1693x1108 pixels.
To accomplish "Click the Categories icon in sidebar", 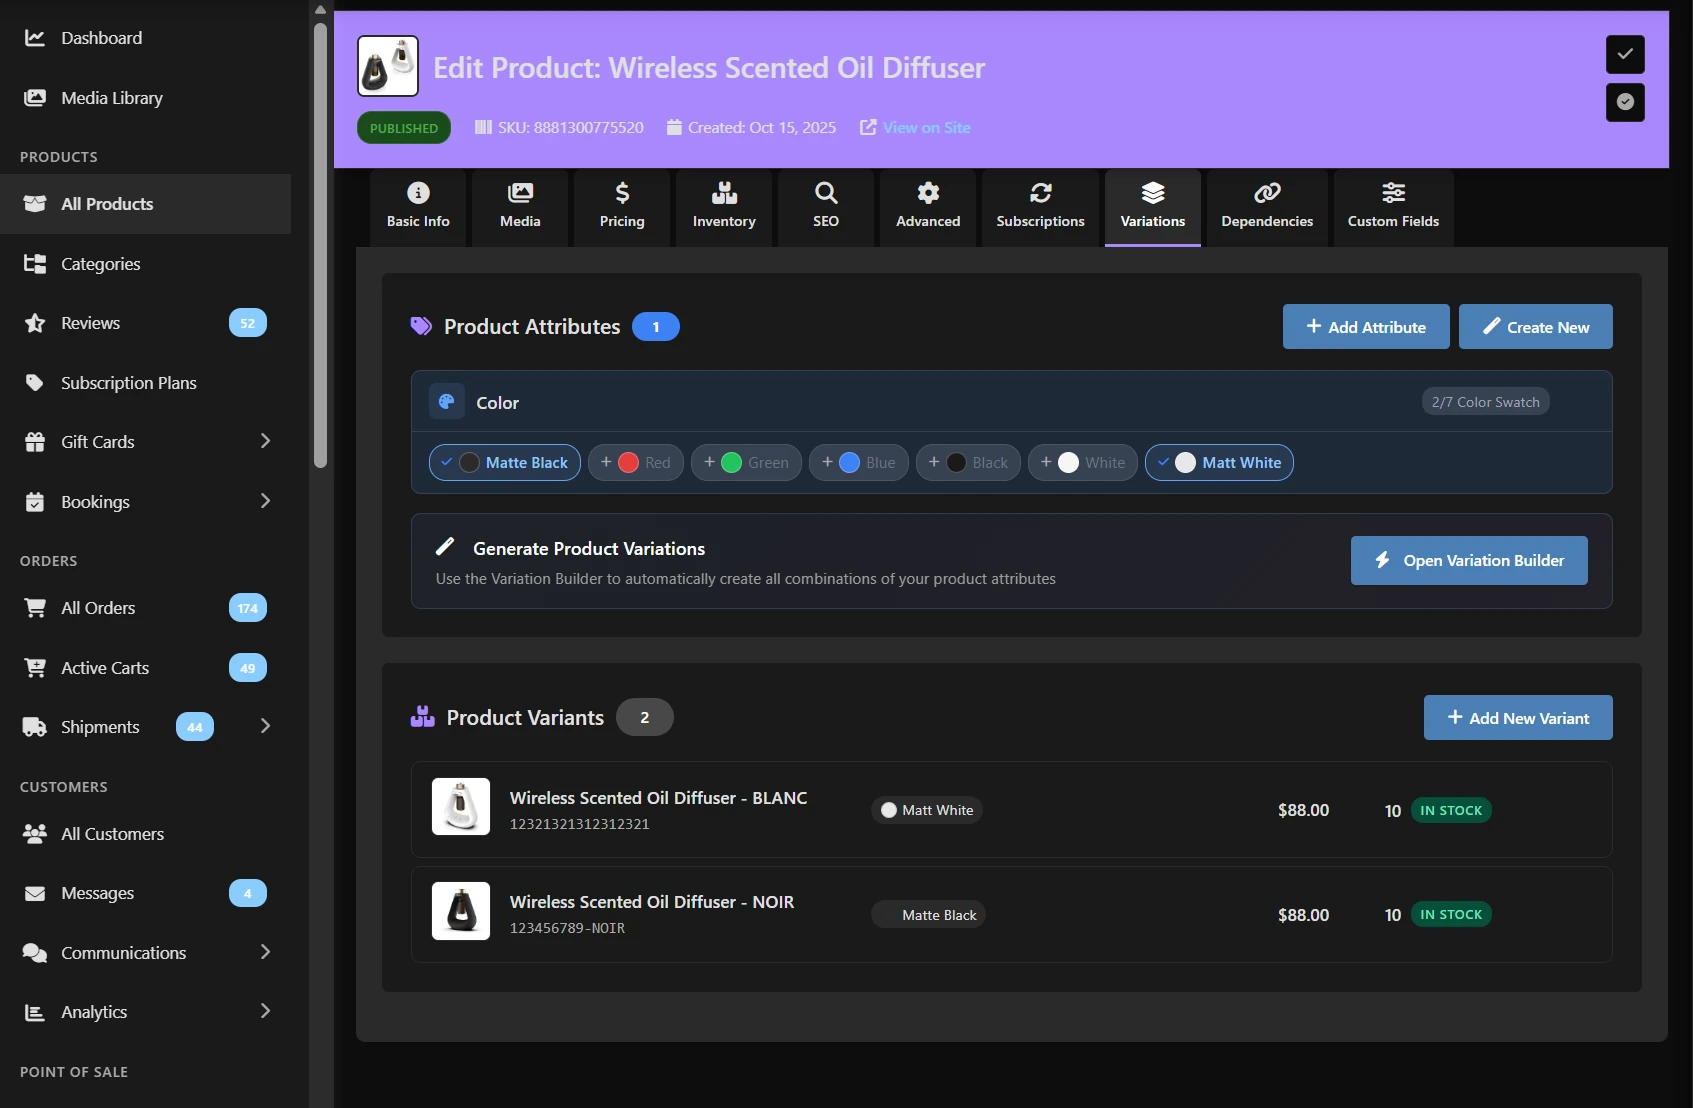I will point(35,264).
